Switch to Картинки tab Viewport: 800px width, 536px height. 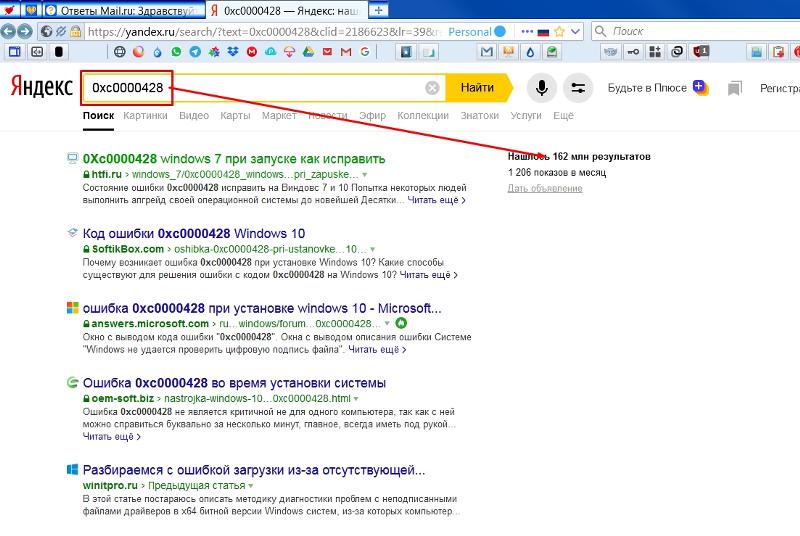(145, 115)
